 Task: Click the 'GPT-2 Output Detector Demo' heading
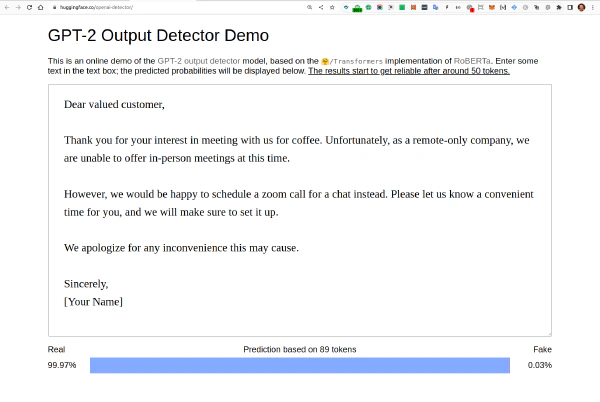[x=158, y=36]
